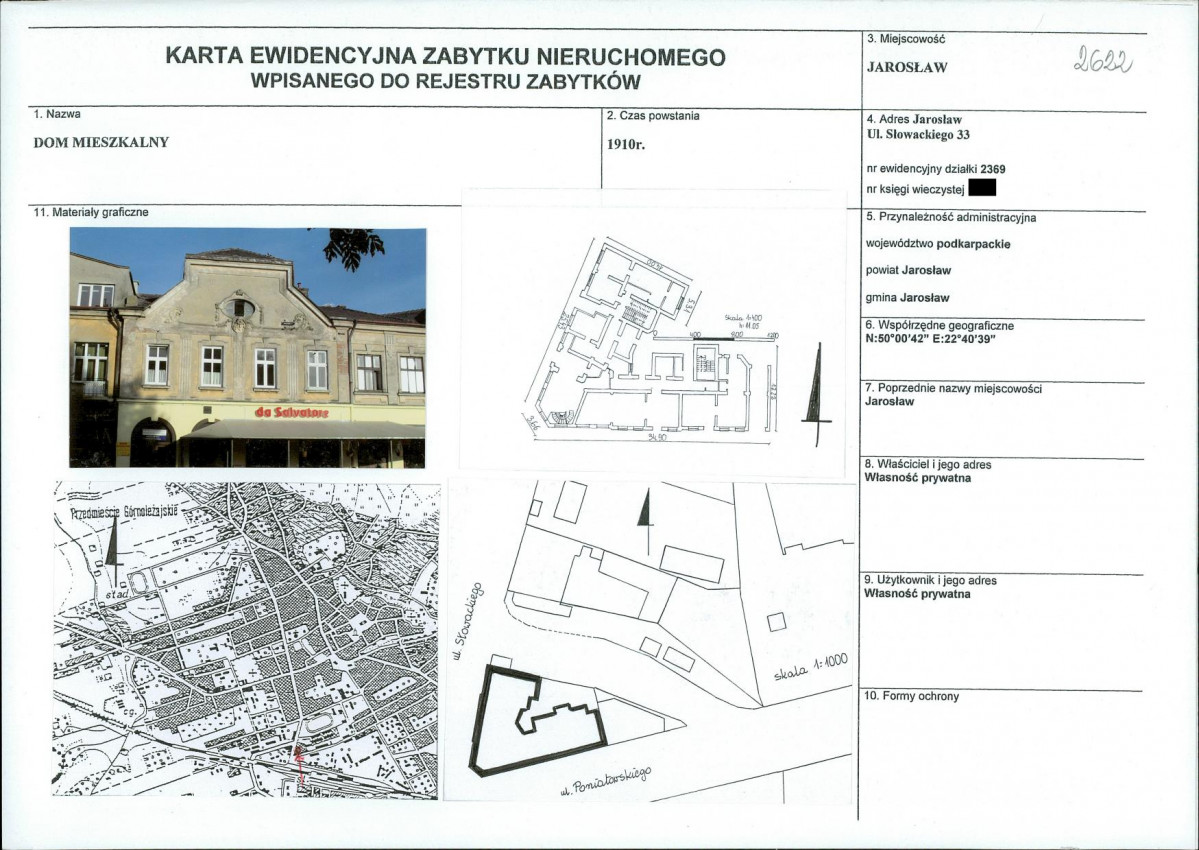Click the town map of Jarosław

246,640
